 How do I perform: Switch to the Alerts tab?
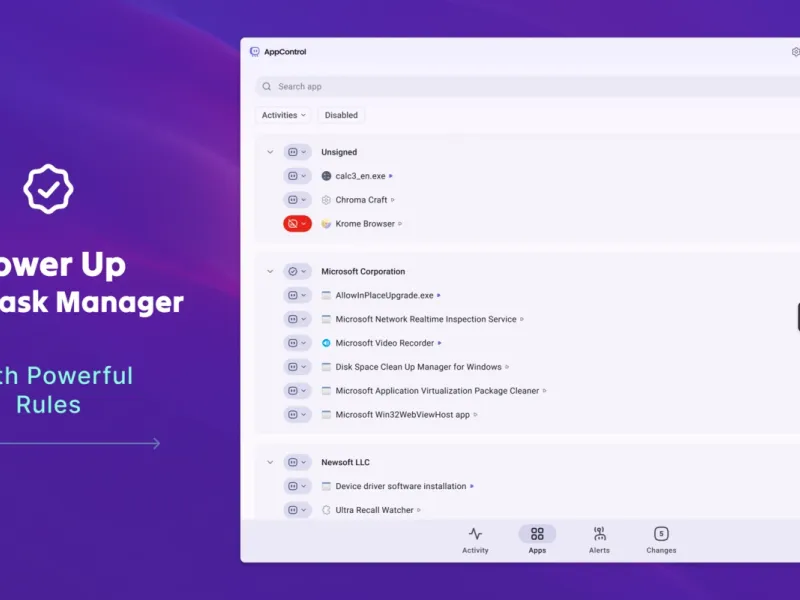click(599, 540)
